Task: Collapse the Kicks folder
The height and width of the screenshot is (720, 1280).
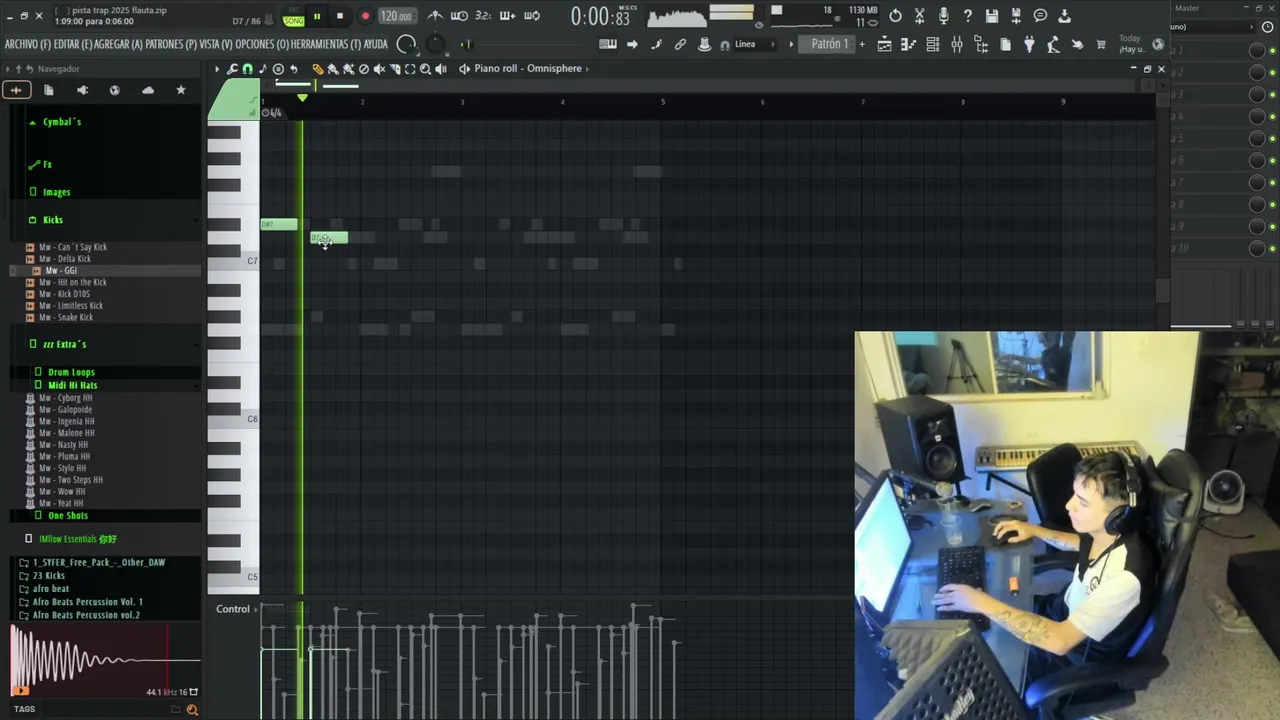Action: click(53, 220)
